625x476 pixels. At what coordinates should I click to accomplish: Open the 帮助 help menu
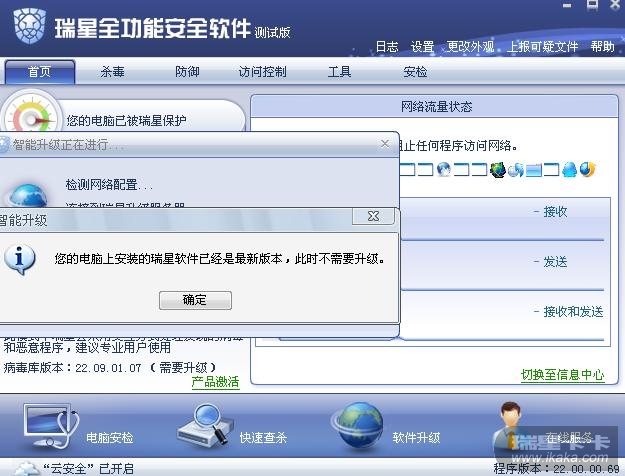click(602, 47)
